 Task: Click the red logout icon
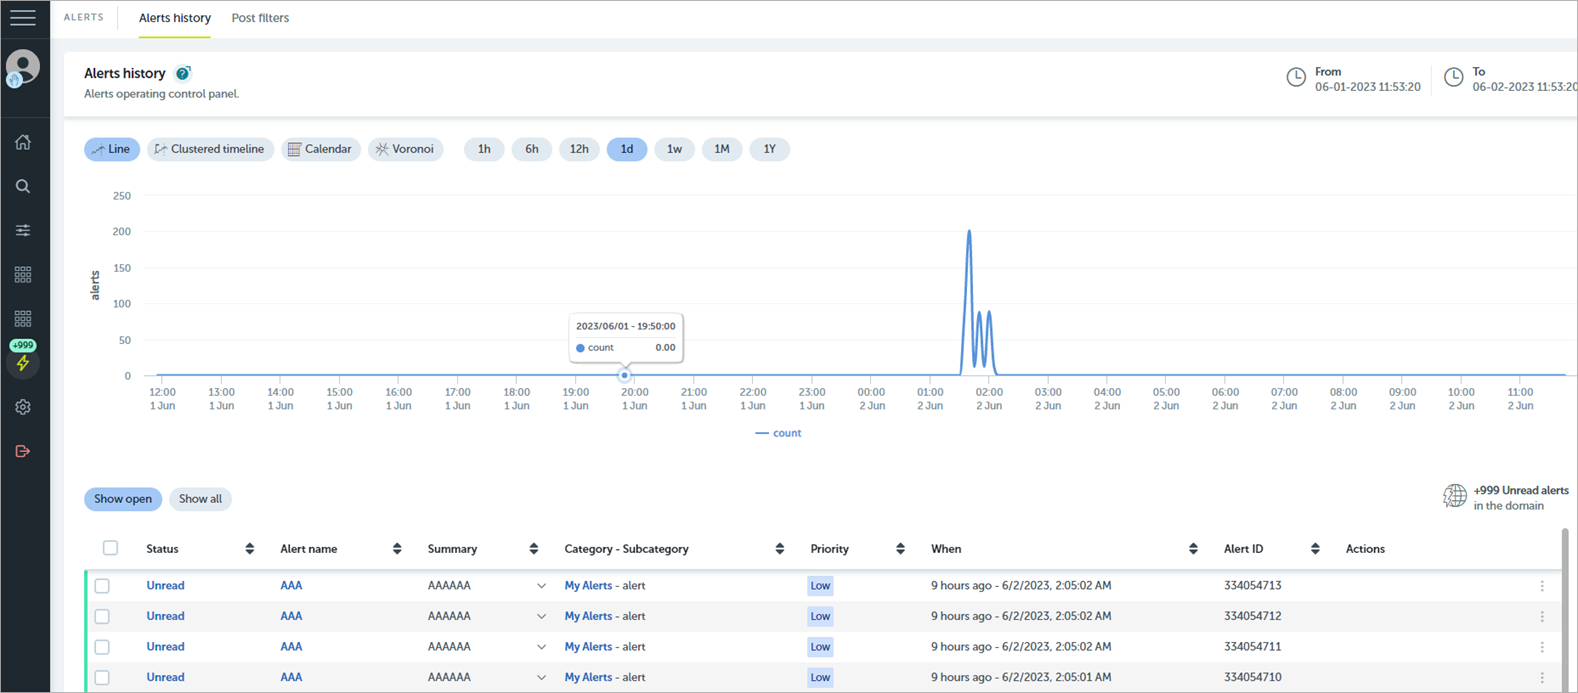[23, 452]
